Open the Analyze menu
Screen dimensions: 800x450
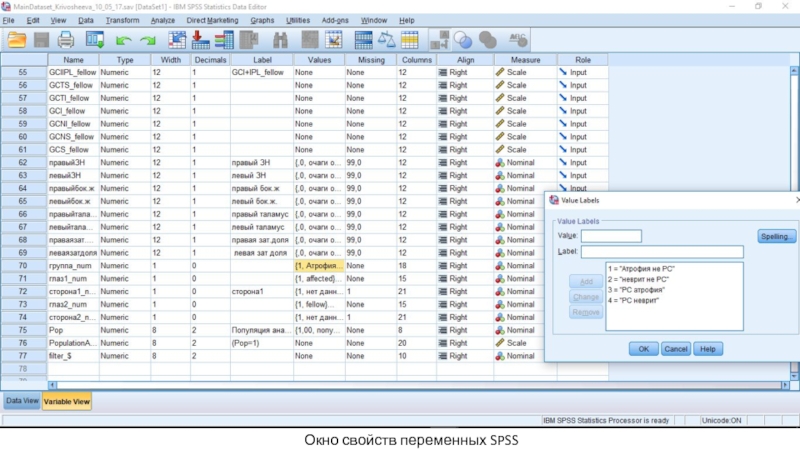tap(162, 20)
